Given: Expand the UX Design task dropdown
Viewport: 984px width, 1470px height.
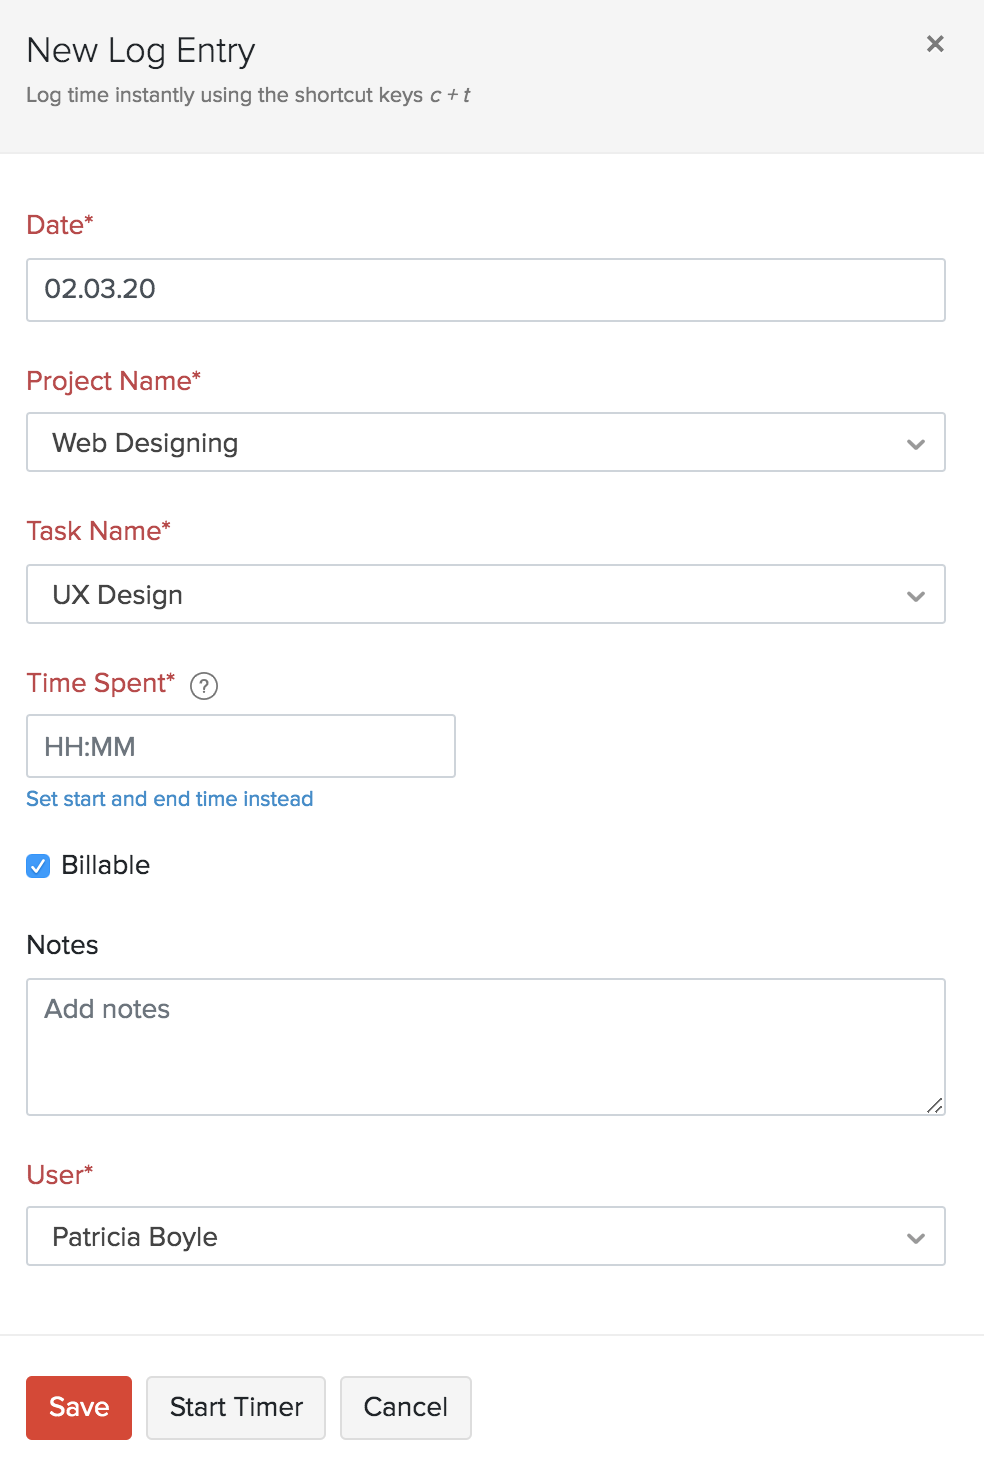Looking at the screenshot, I should (486, 595).
